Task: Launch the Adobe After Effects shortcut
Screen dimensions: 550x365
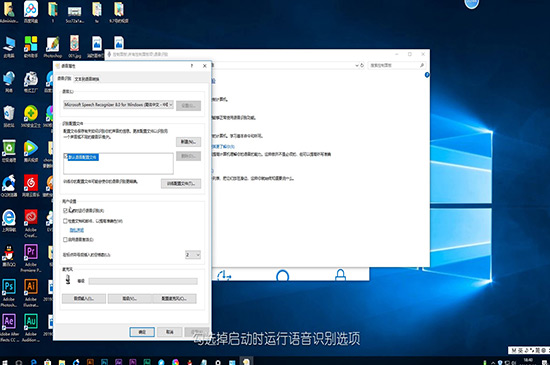Action: (9, 327)
